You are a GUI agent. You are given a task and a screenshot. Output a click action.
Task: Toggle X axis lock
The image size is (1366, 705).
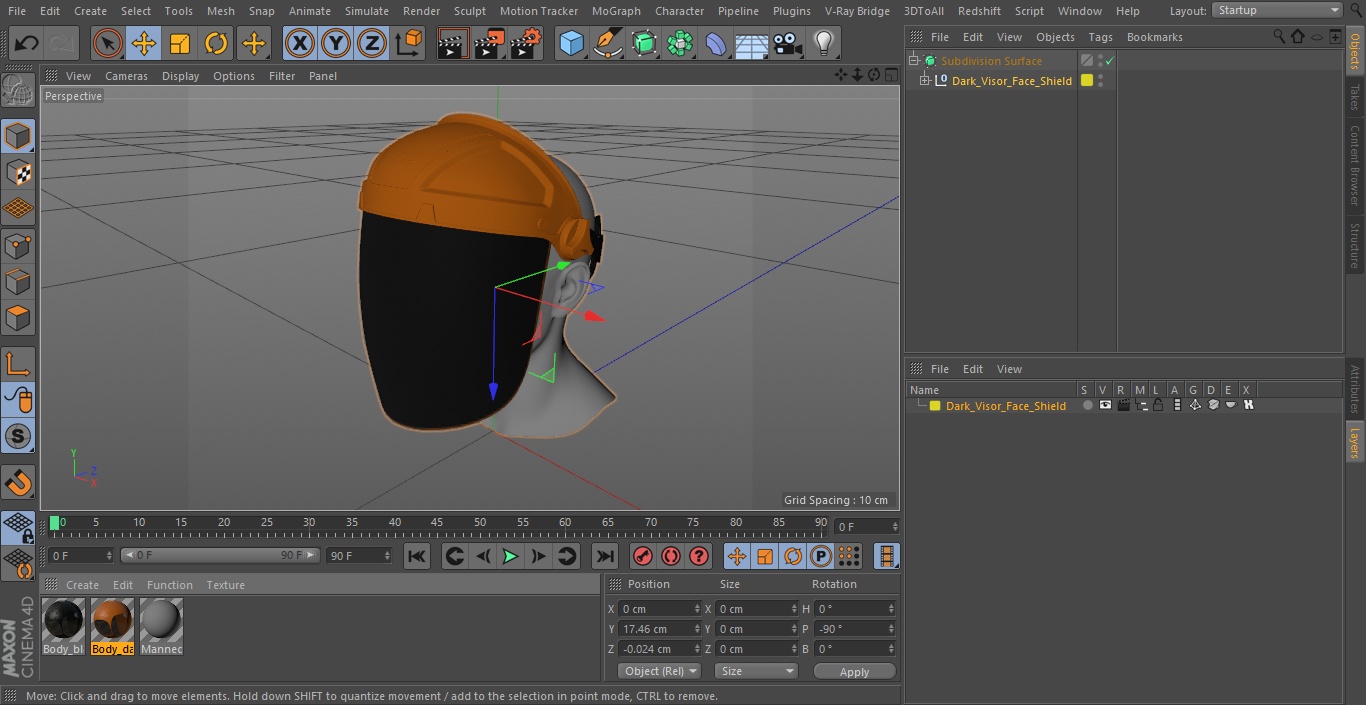click(300, 43)
